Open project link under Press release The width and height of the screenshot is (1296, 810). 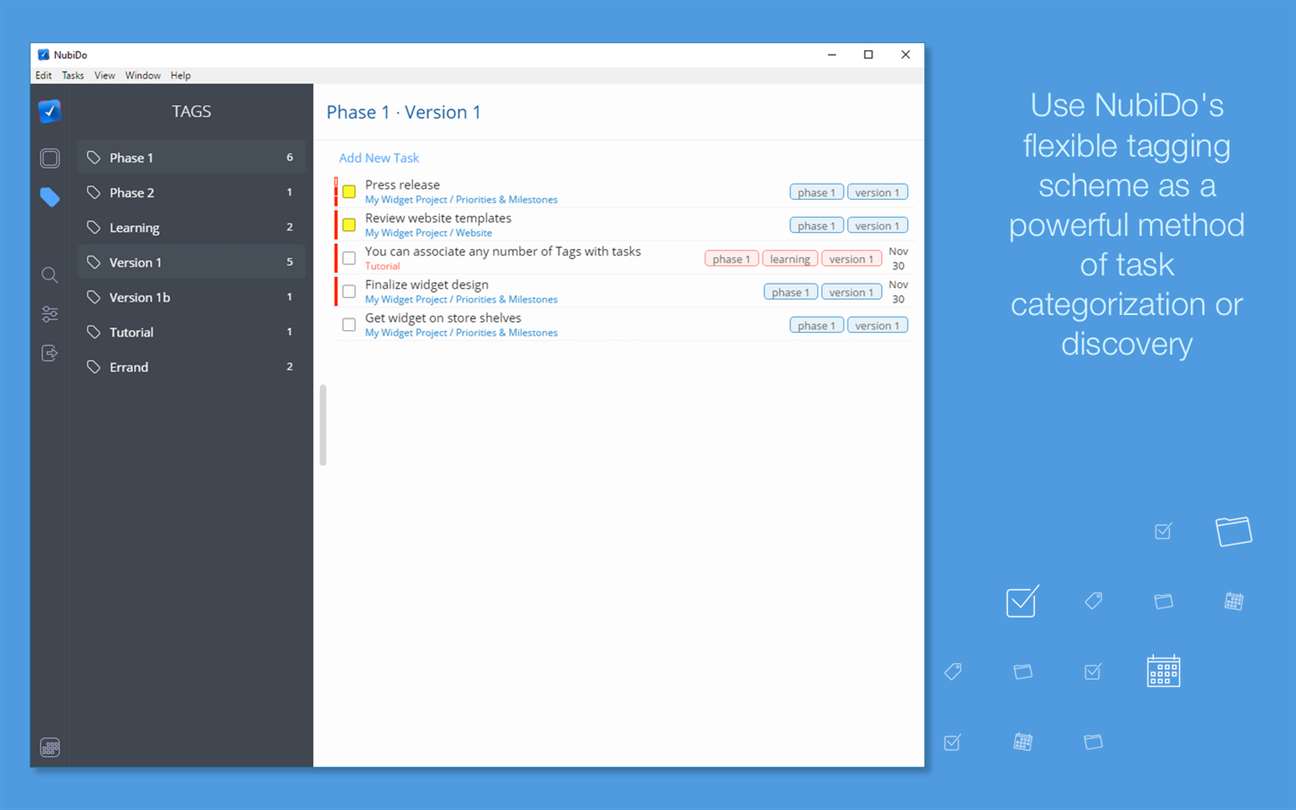click(x=461, y=200)
